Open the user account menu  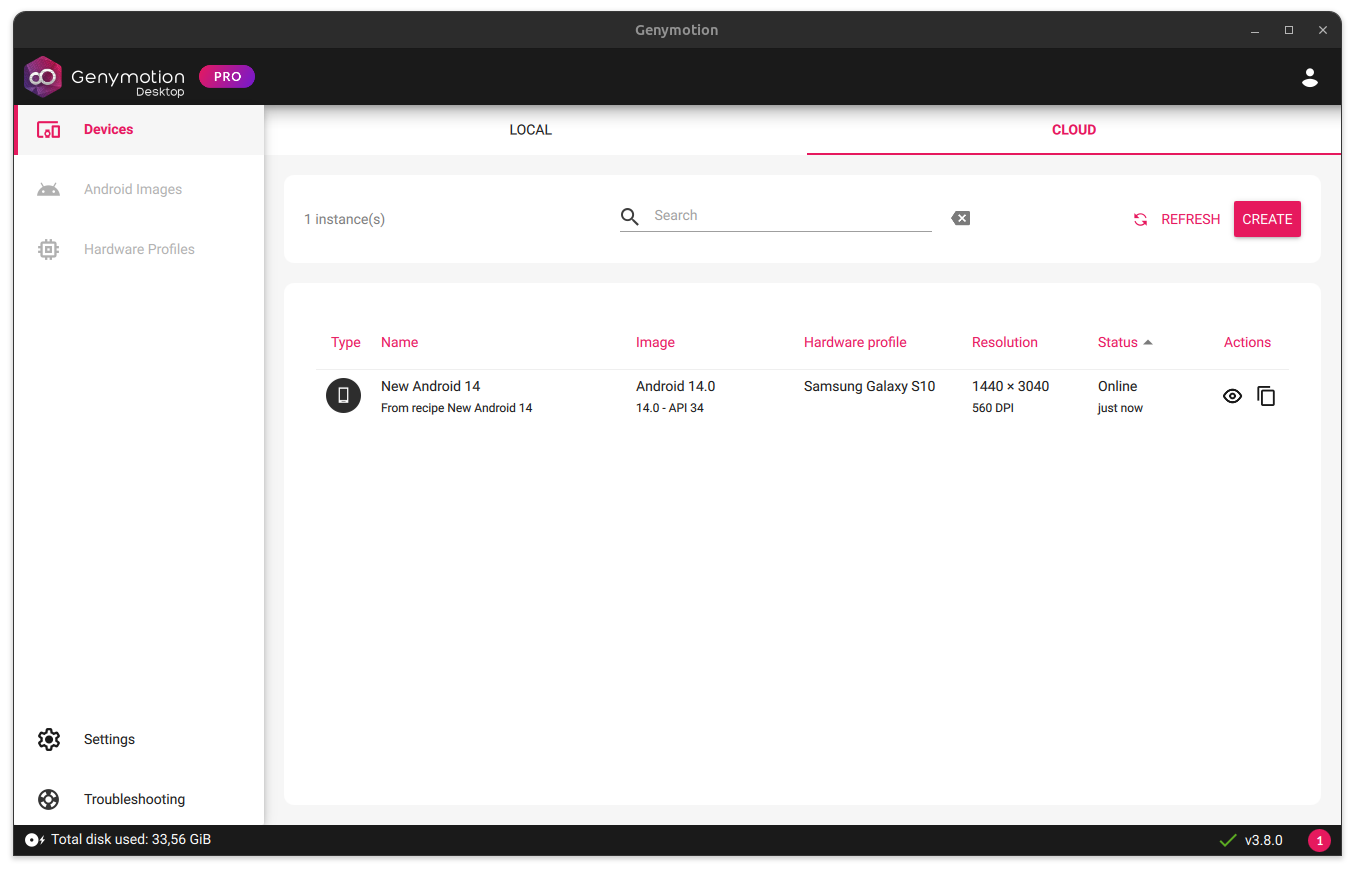point(1310,77)
